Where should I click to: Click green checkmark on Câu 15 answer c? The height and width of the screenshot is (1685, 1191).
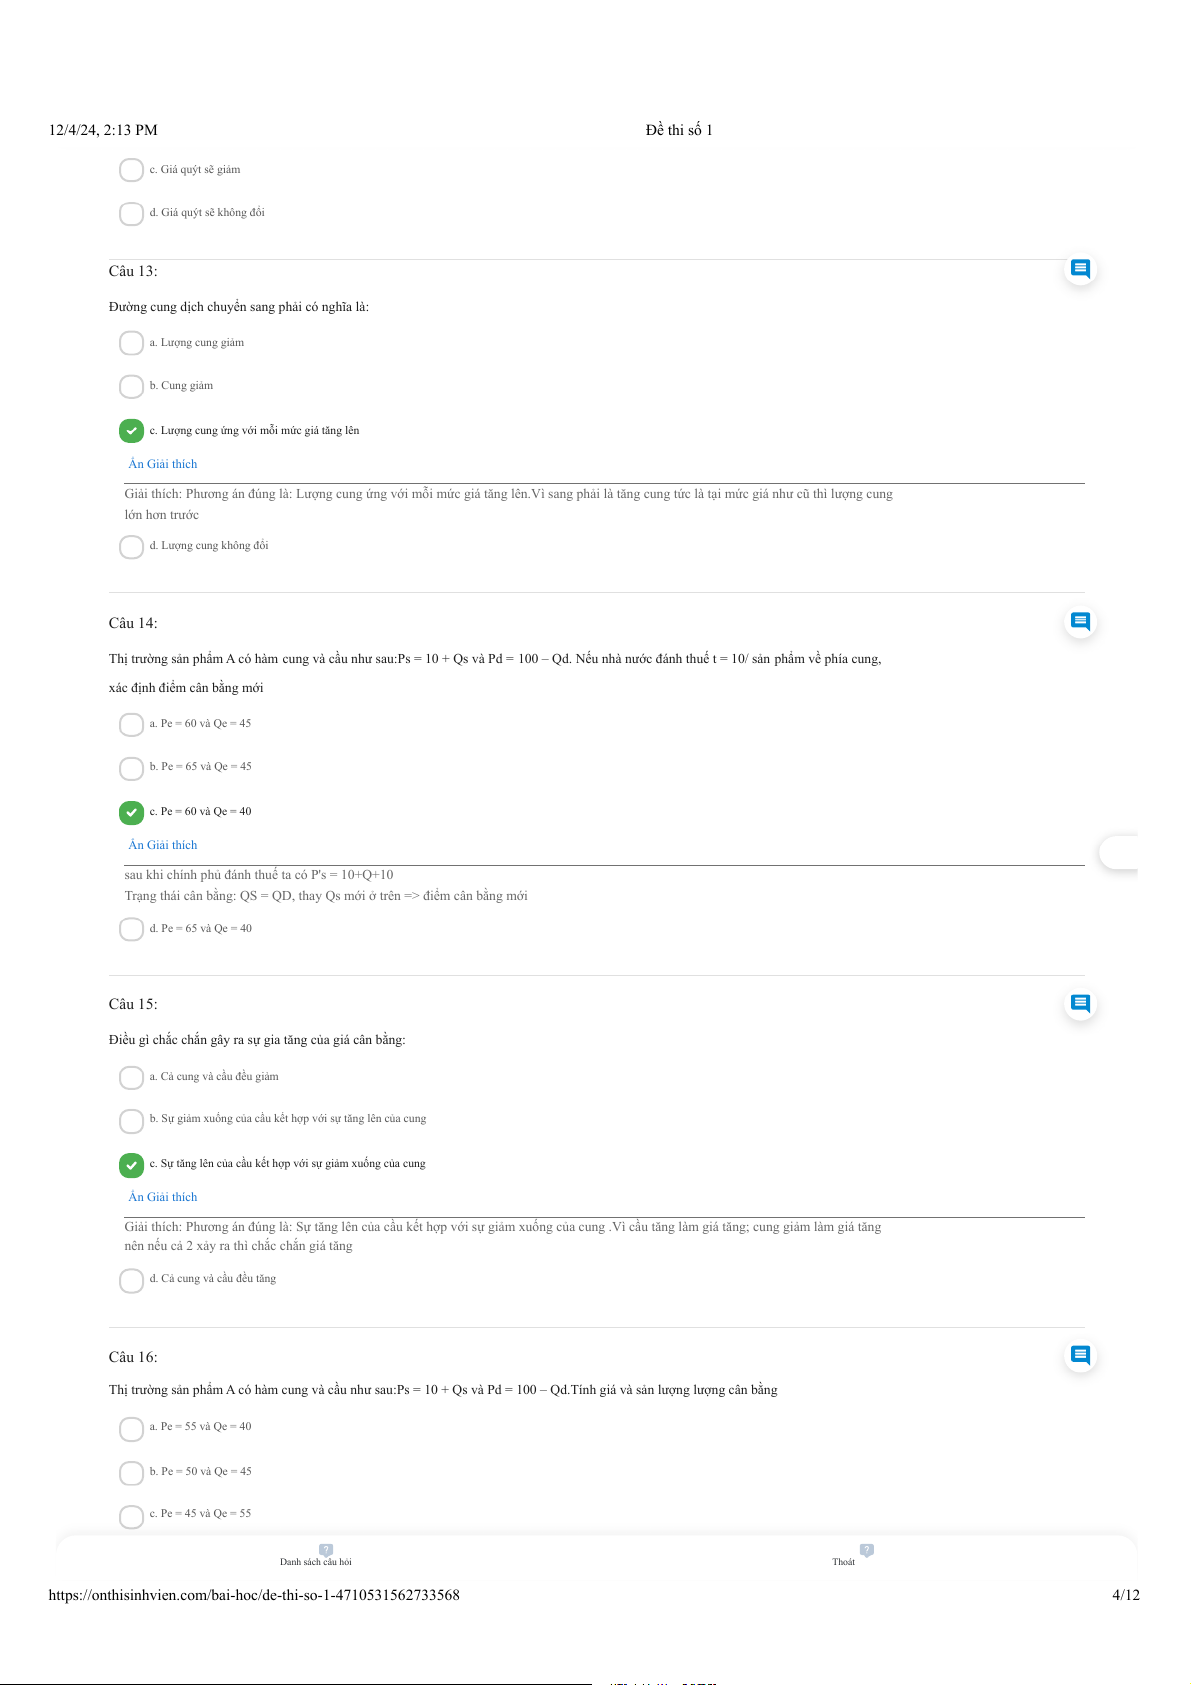click(131, 1165)
